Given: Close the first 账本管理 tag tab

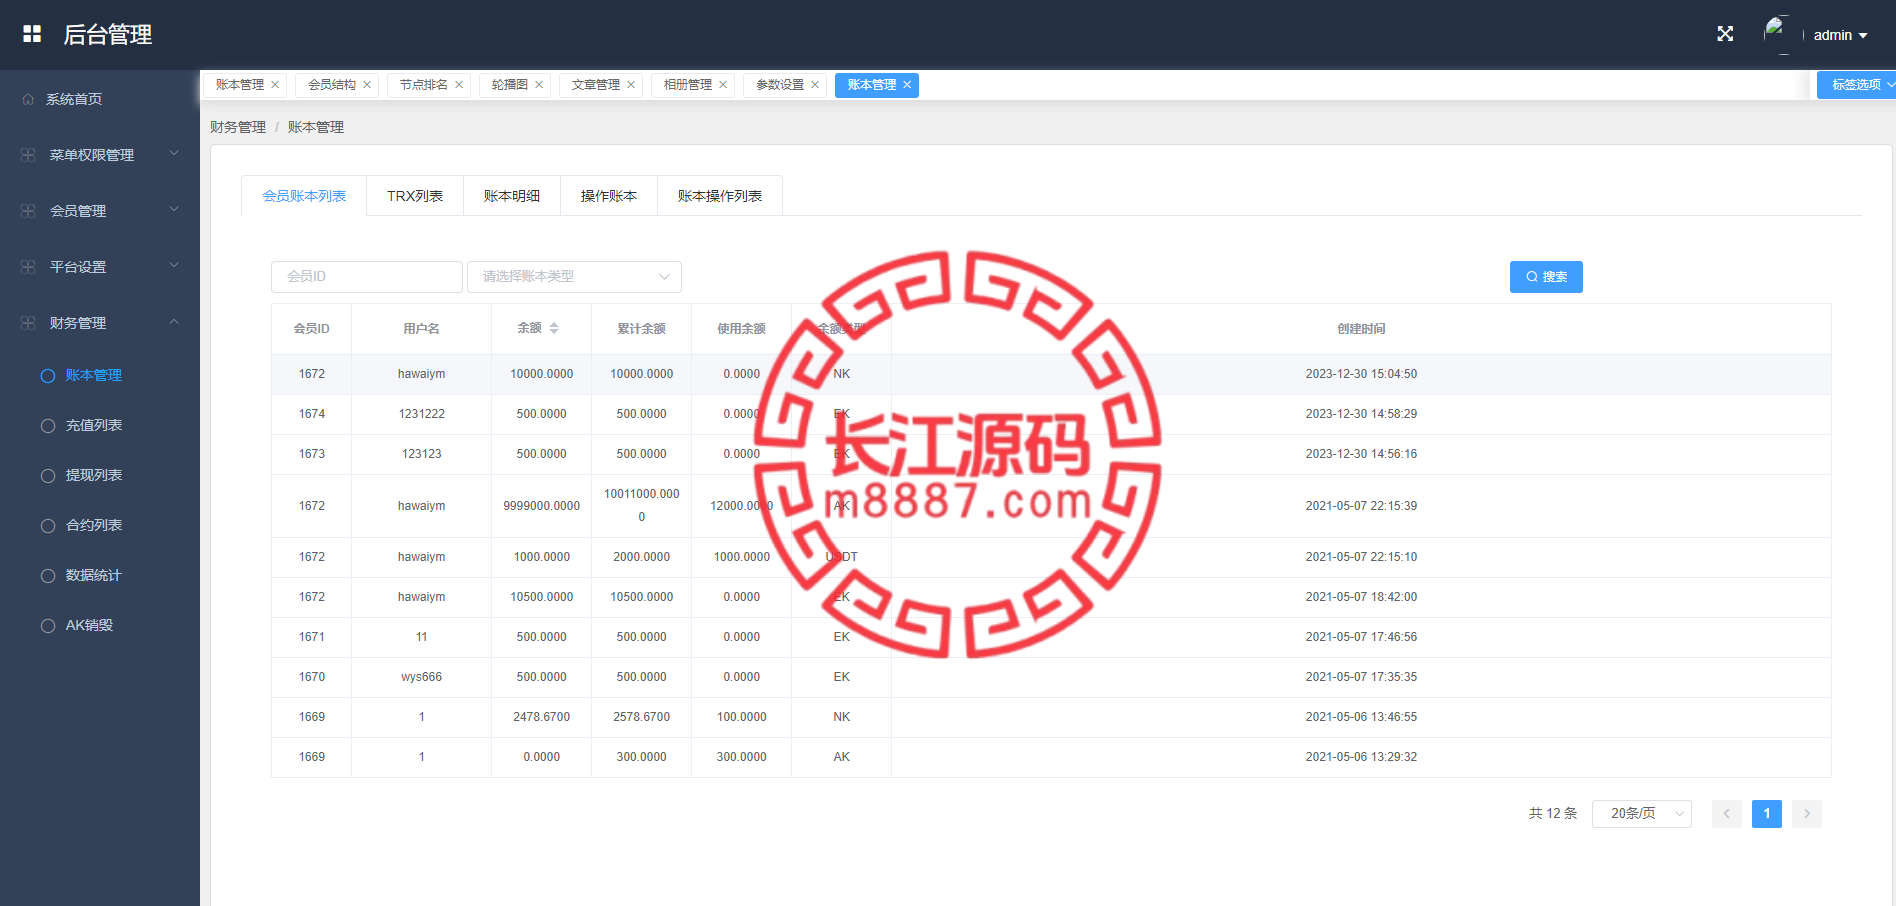Looking at the screenshot, I should click(275, 85).
